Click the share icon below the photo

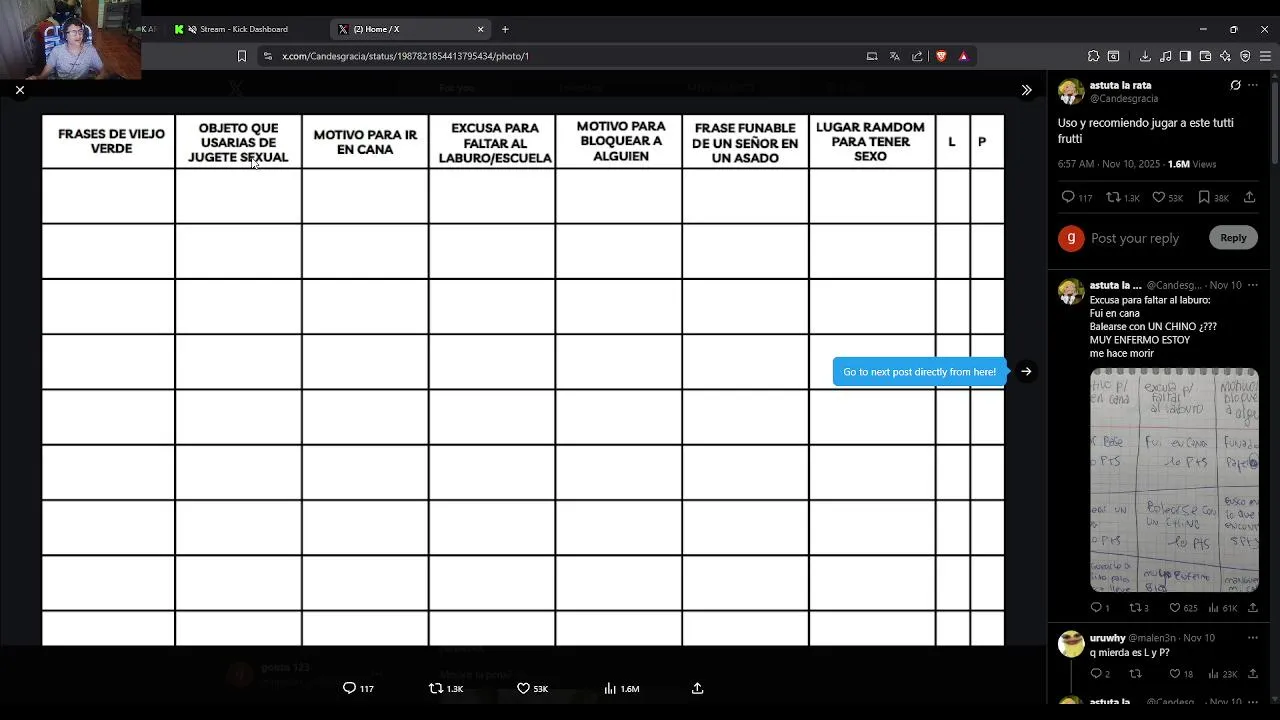click(698, 688)
